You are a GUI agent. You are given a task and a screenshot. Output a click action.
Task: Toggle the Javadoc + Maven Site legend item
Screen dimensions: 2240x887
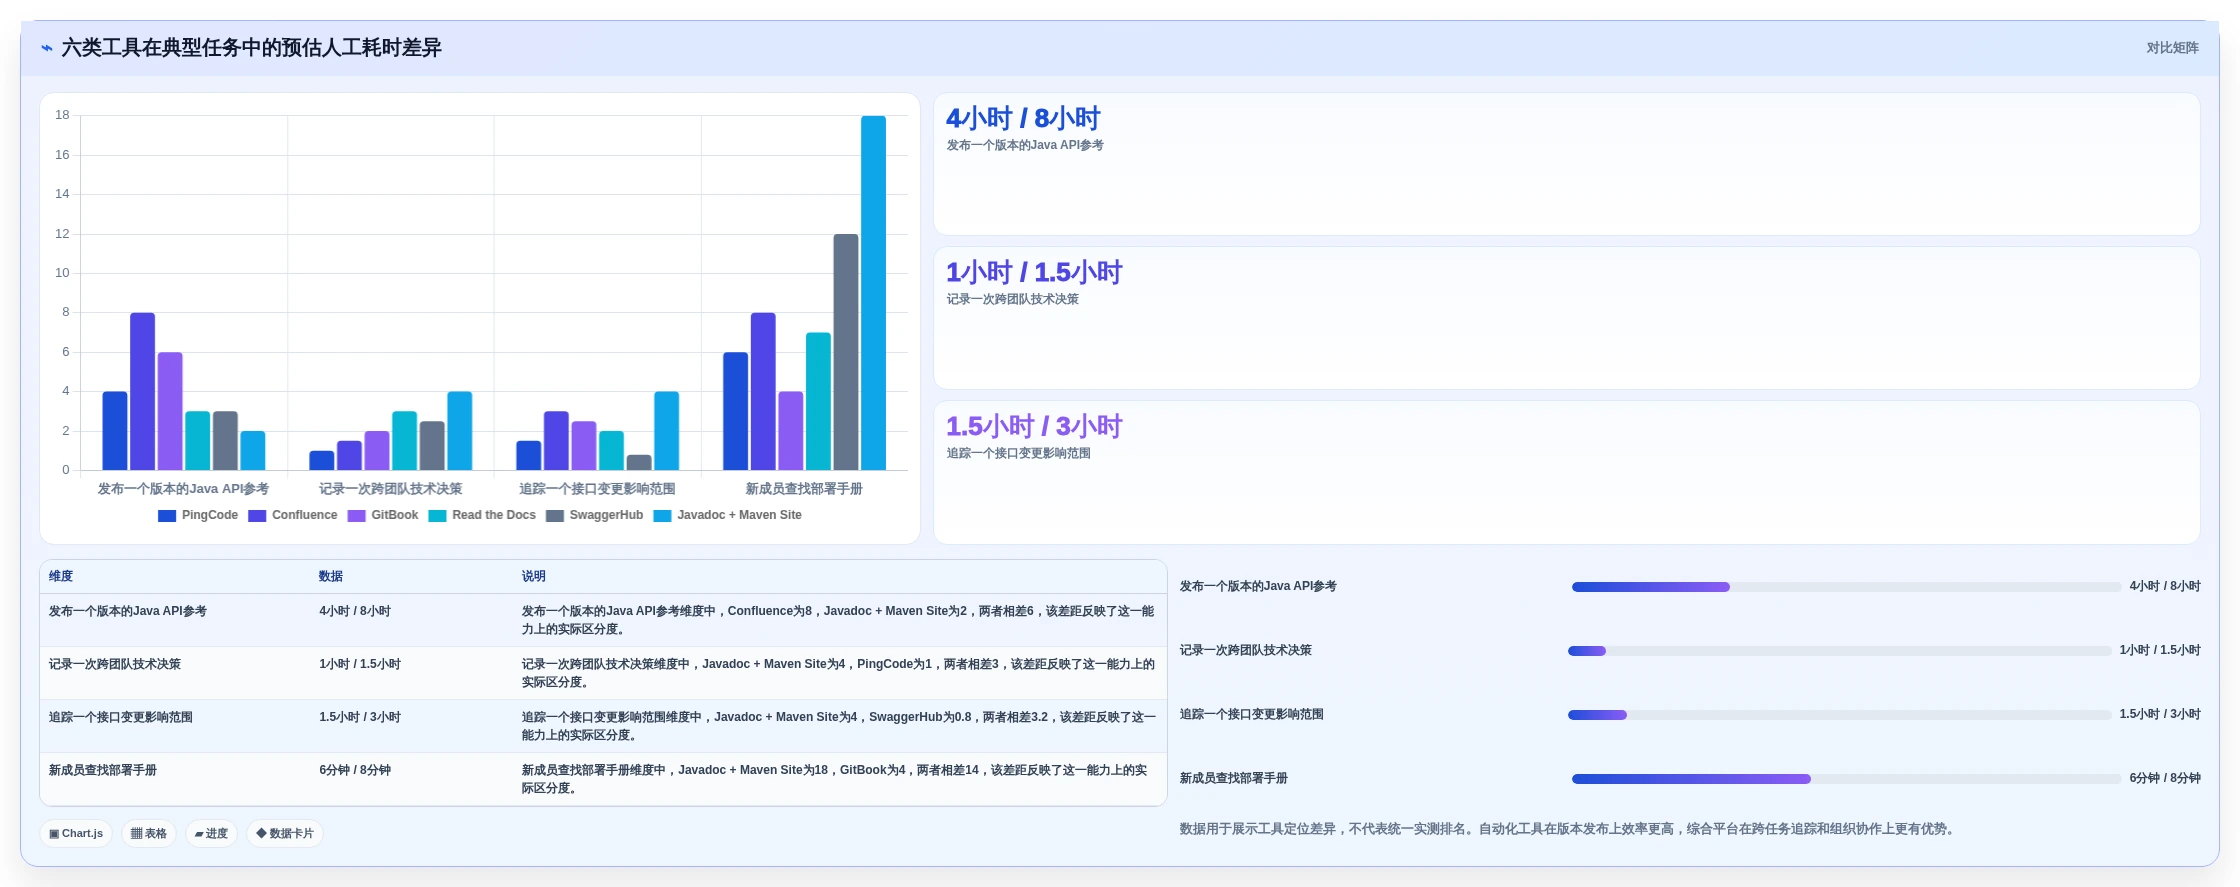pyautogui.click(x=728, y=516)
